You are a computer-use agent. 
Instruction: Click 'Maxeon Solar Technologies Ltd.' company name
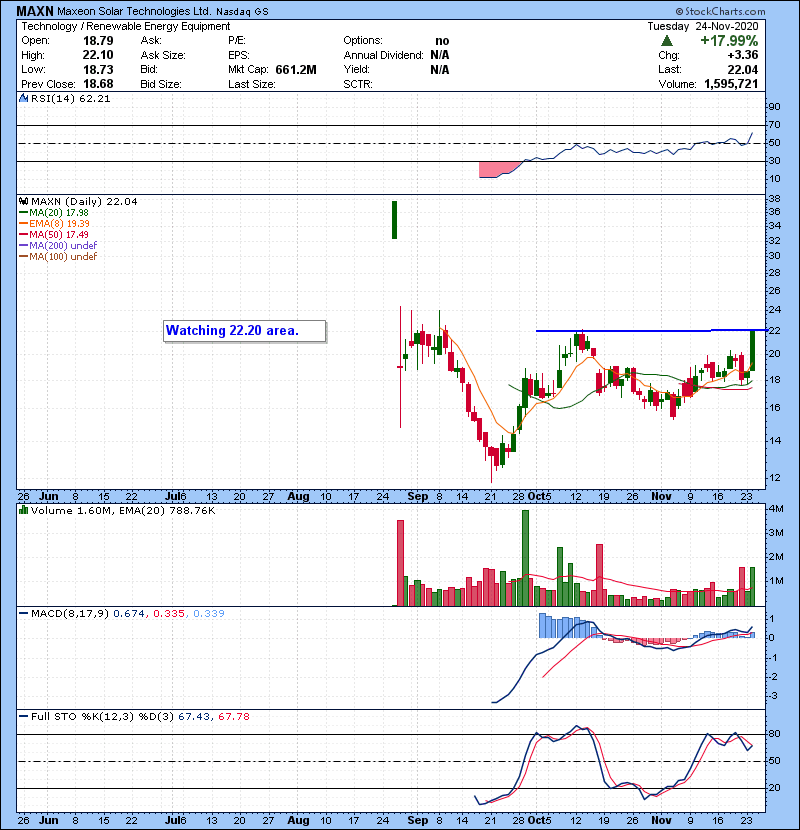pyautogui.click(x=134, y=11)
